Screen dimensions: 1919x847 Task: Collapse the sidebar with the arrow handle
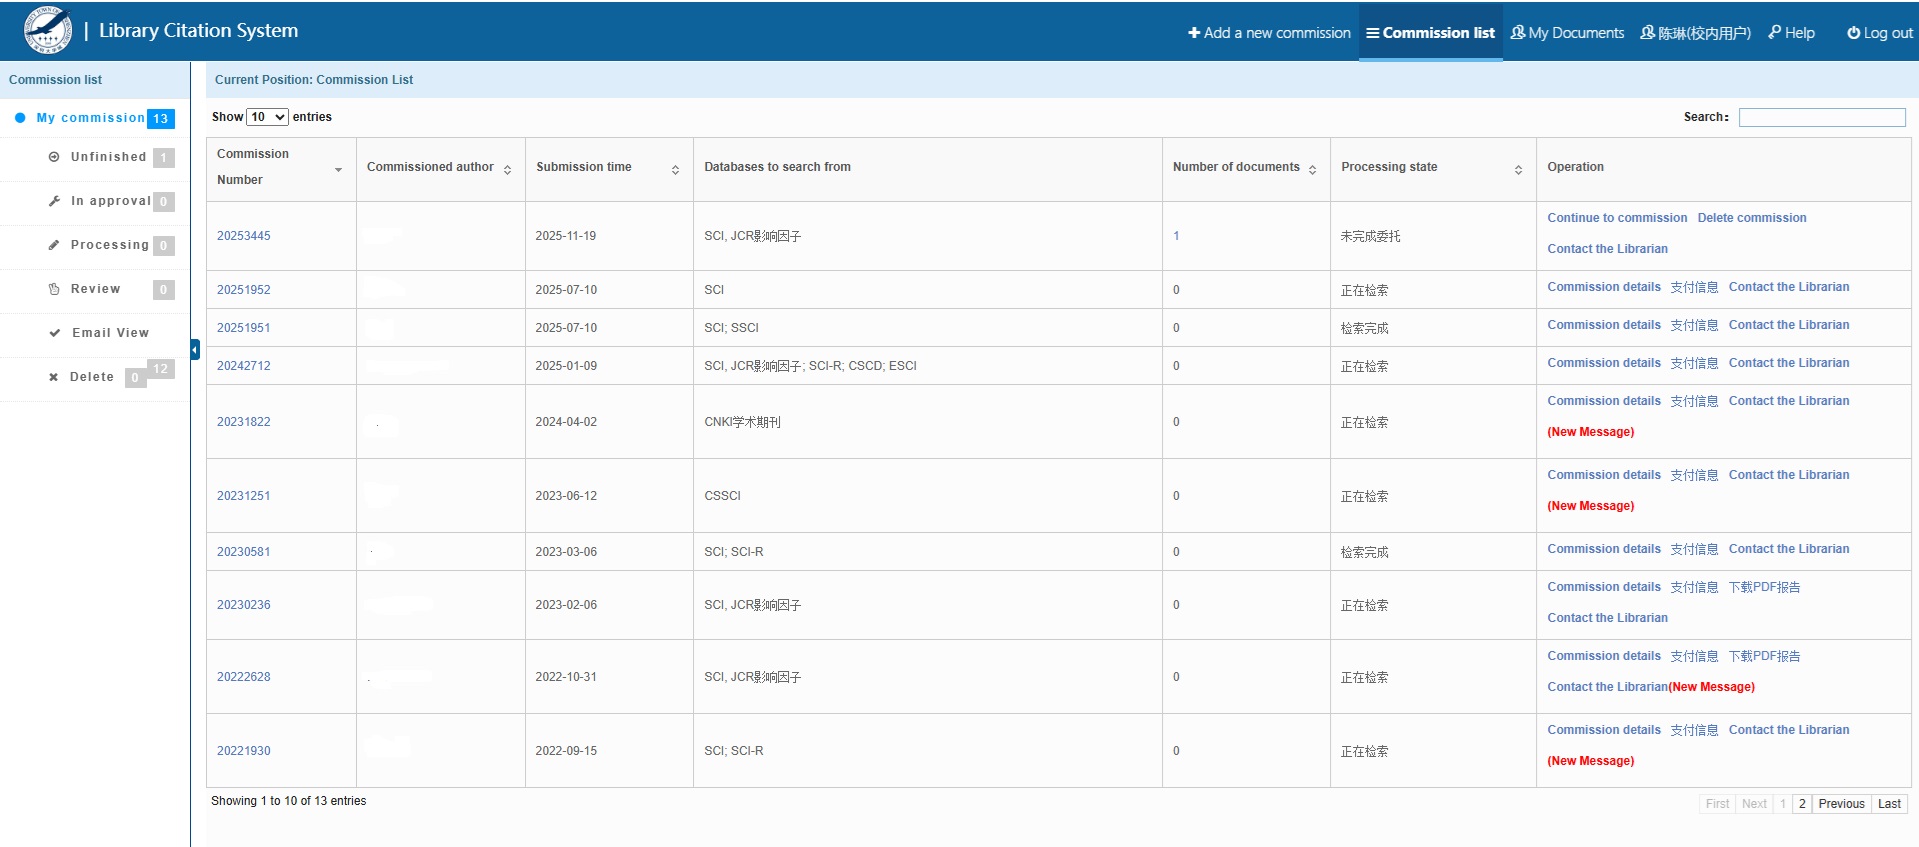[195, 349]
